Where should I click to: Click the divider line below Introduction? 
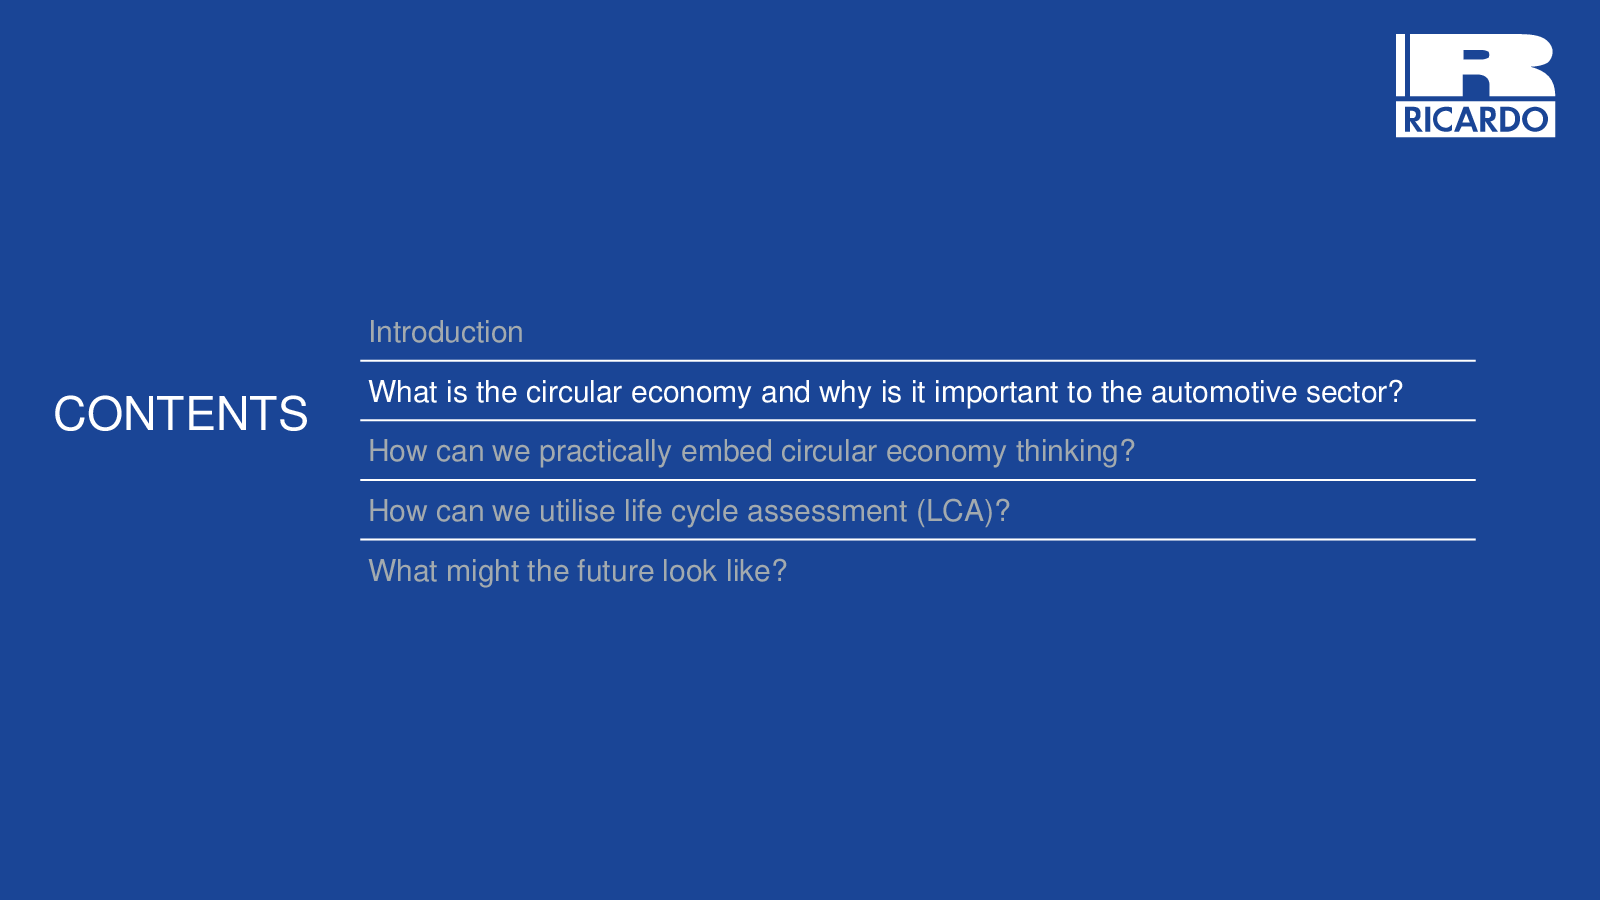(918, 360)
